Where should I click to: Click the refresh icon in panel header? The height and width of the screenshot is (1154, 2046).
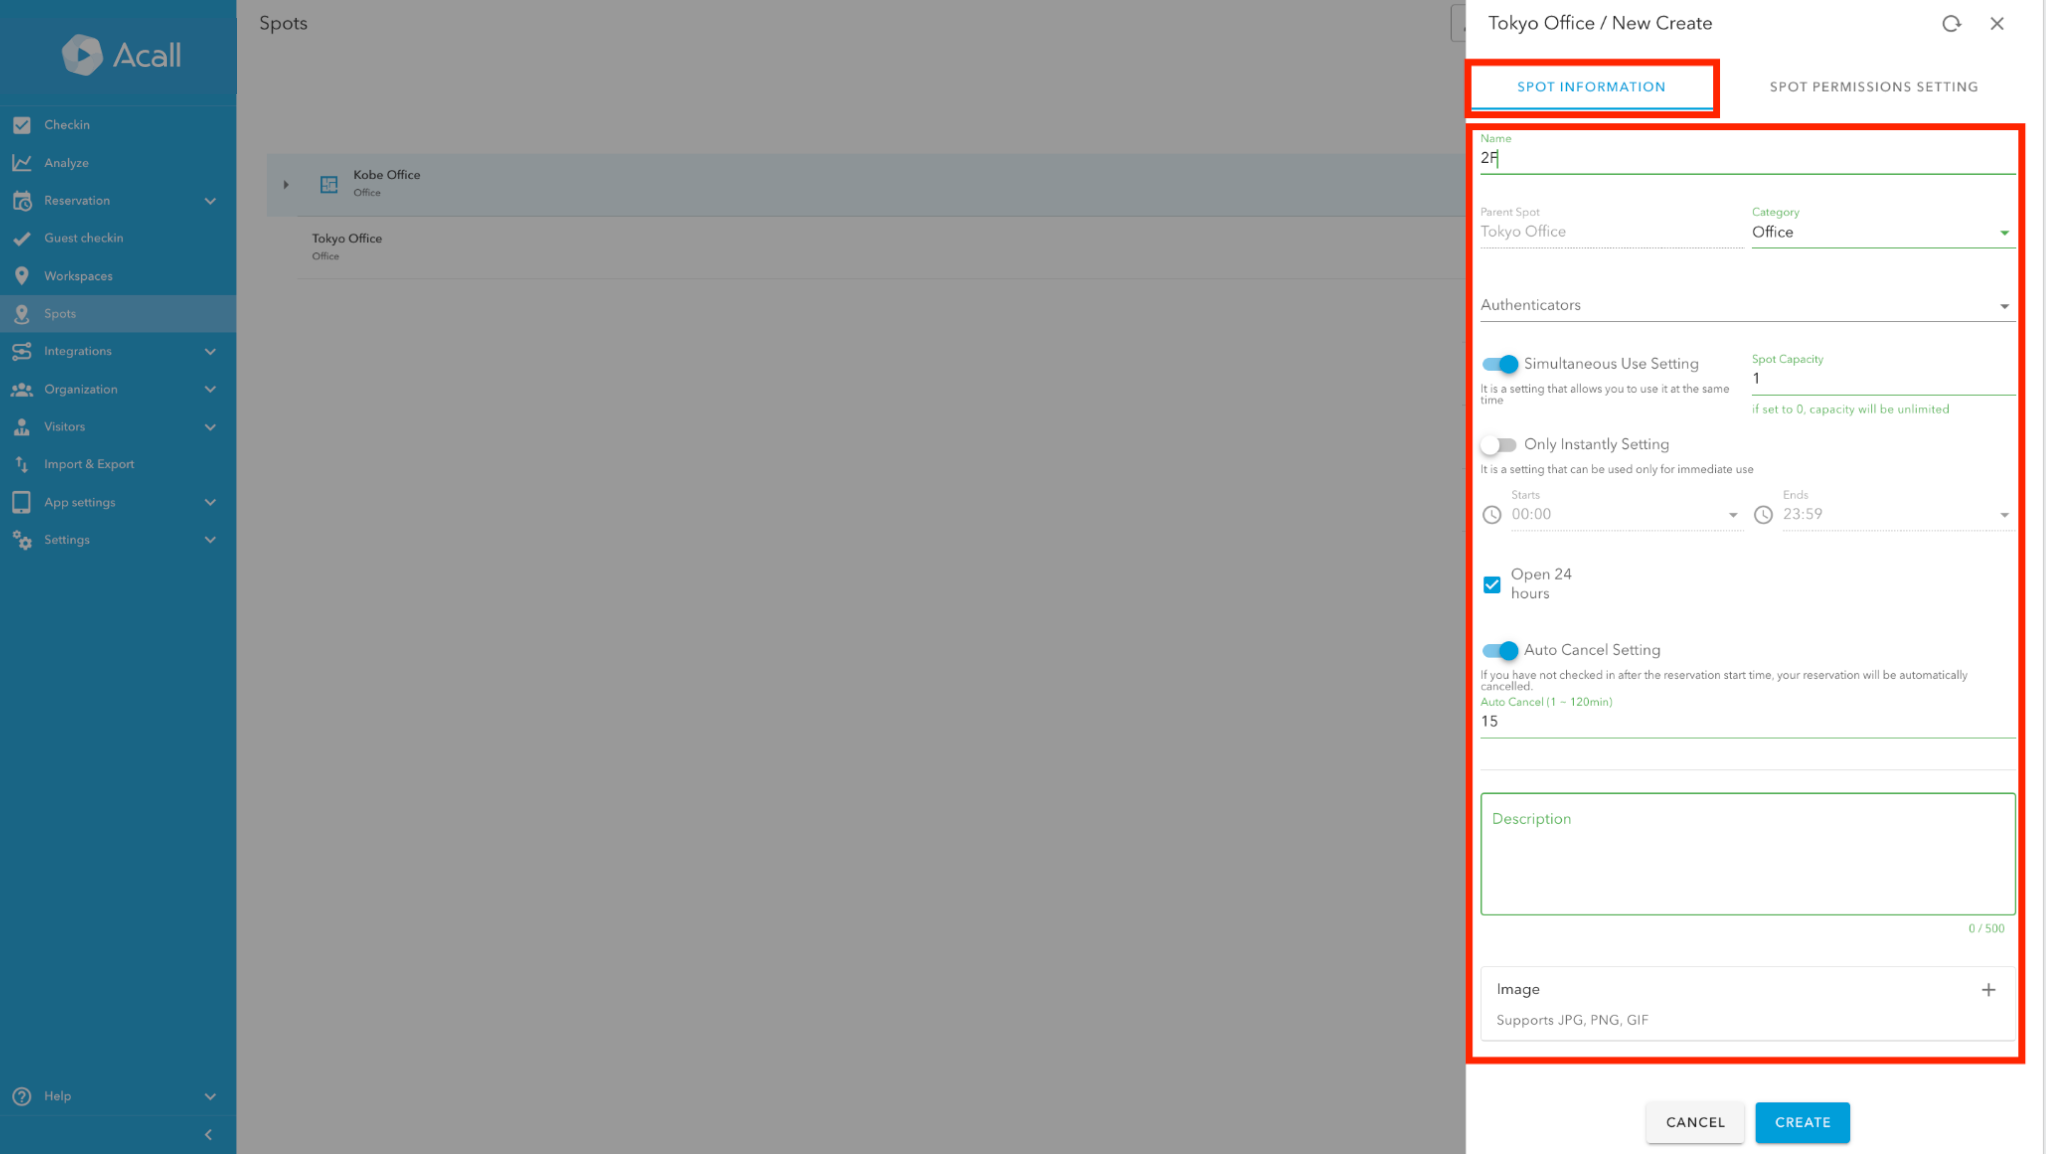(1951, 24)
